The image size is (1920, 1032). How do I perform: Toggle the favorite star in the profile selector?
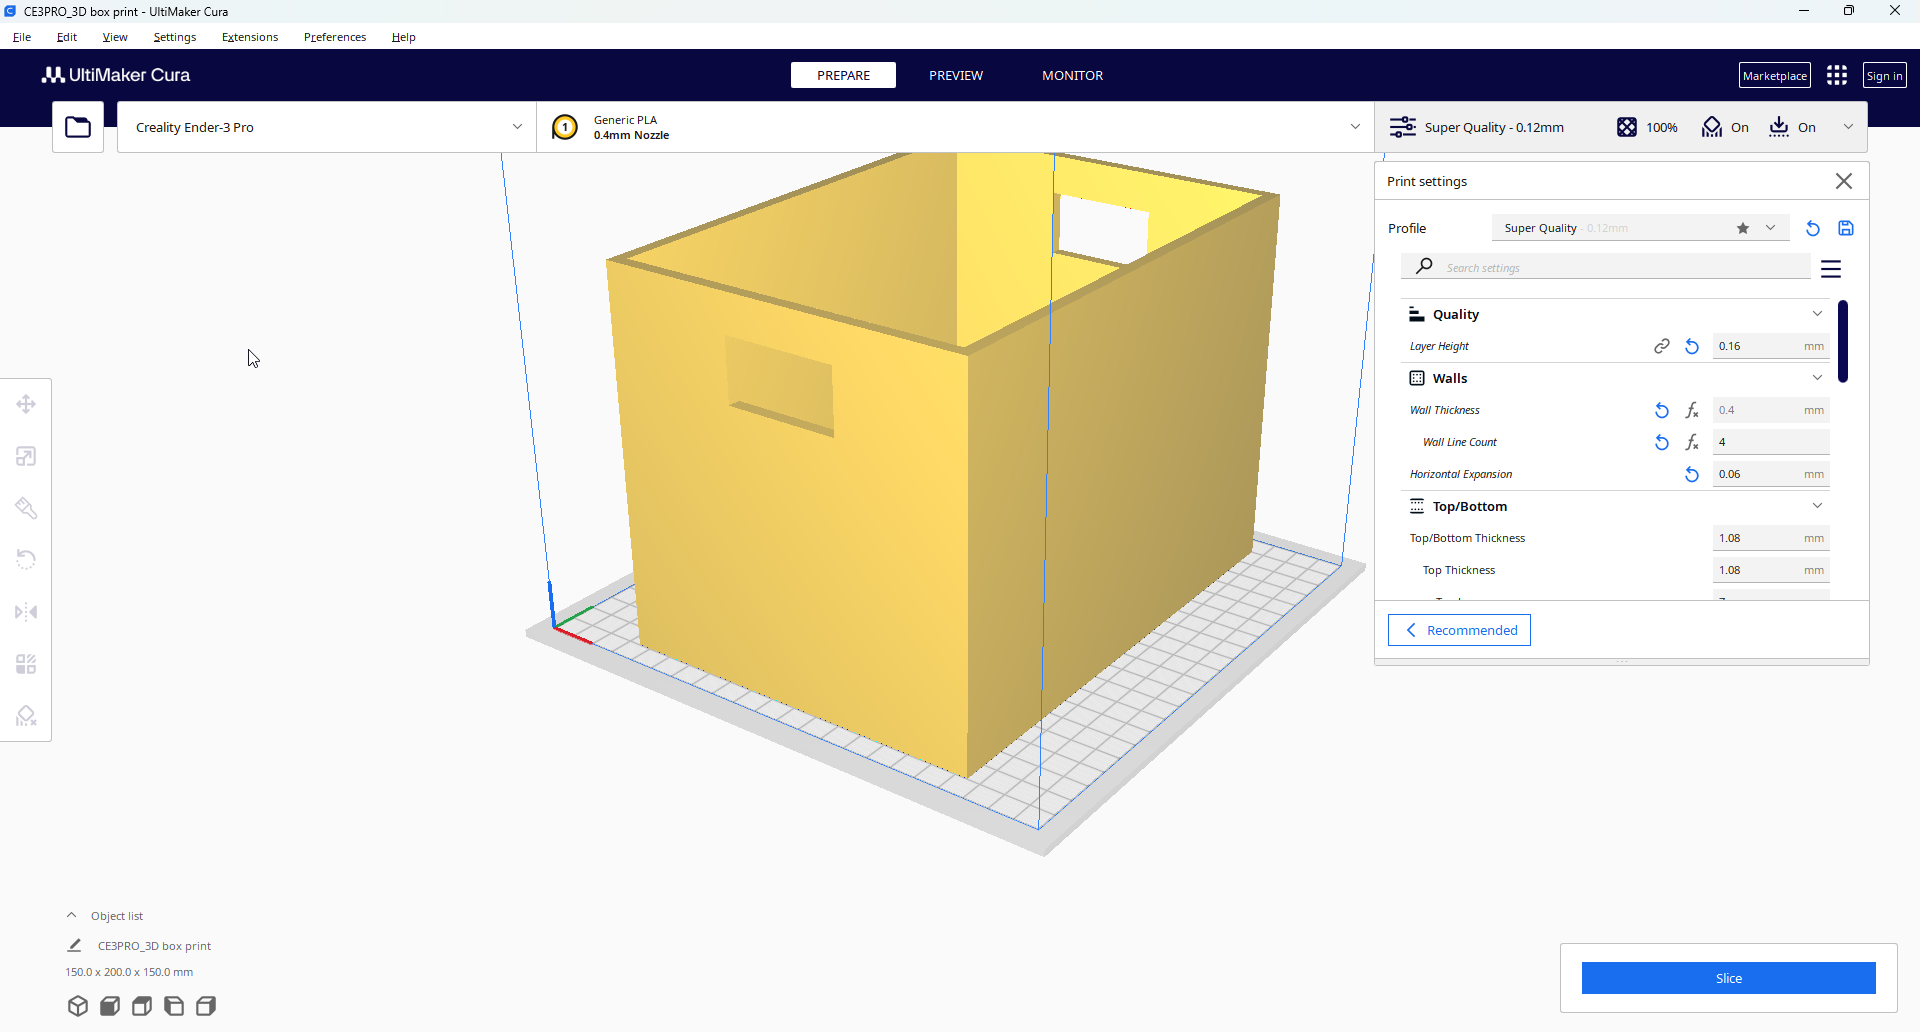1743,228
